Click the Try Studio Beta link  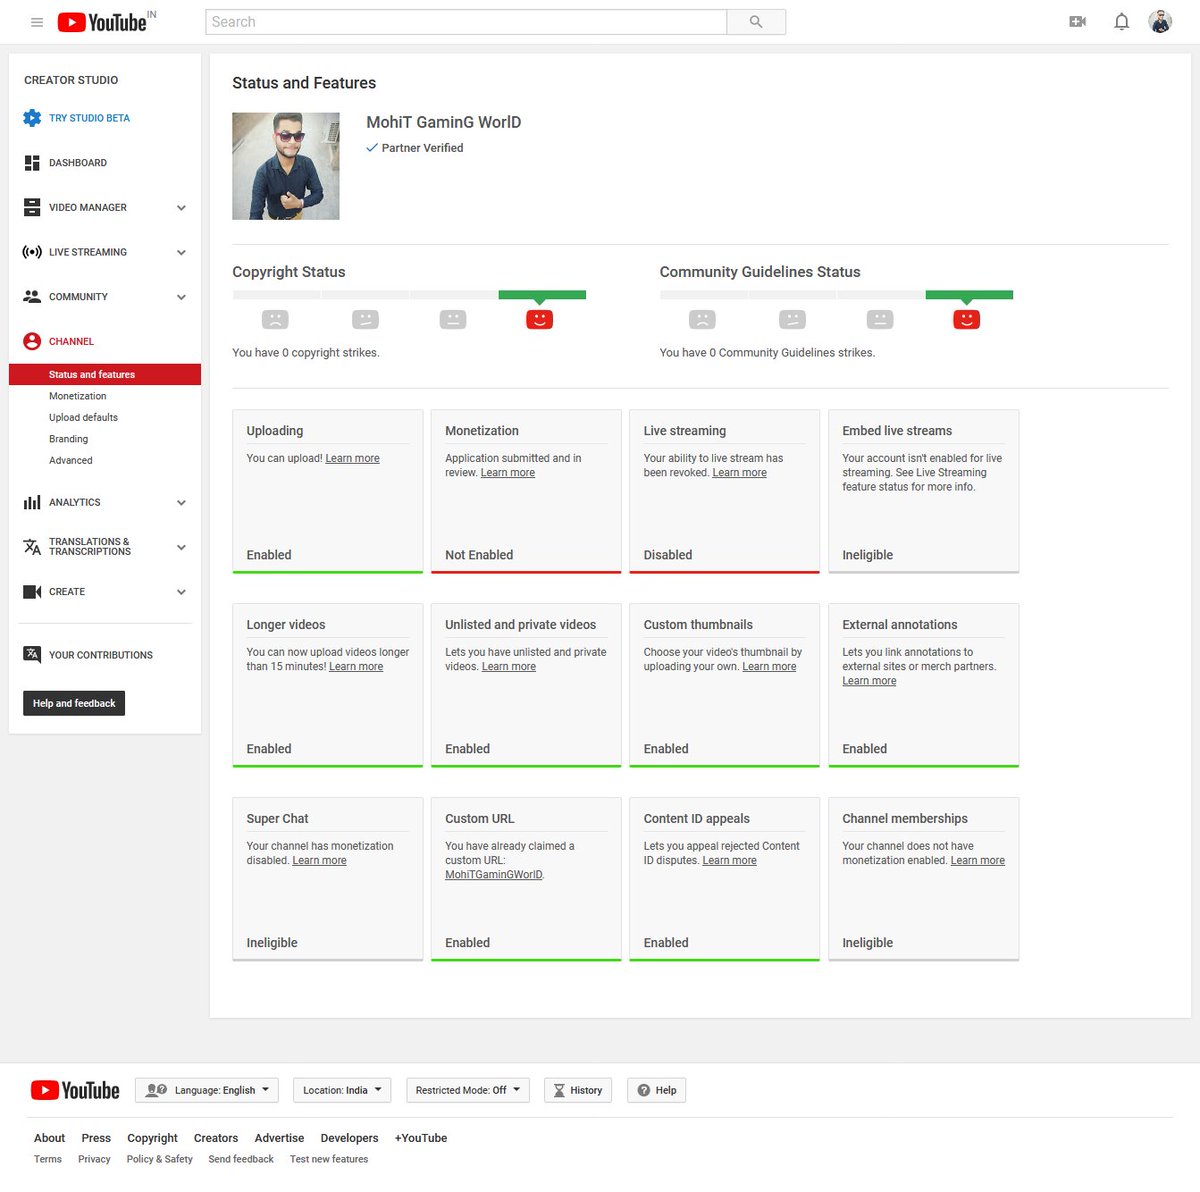[x=89, y=118]
